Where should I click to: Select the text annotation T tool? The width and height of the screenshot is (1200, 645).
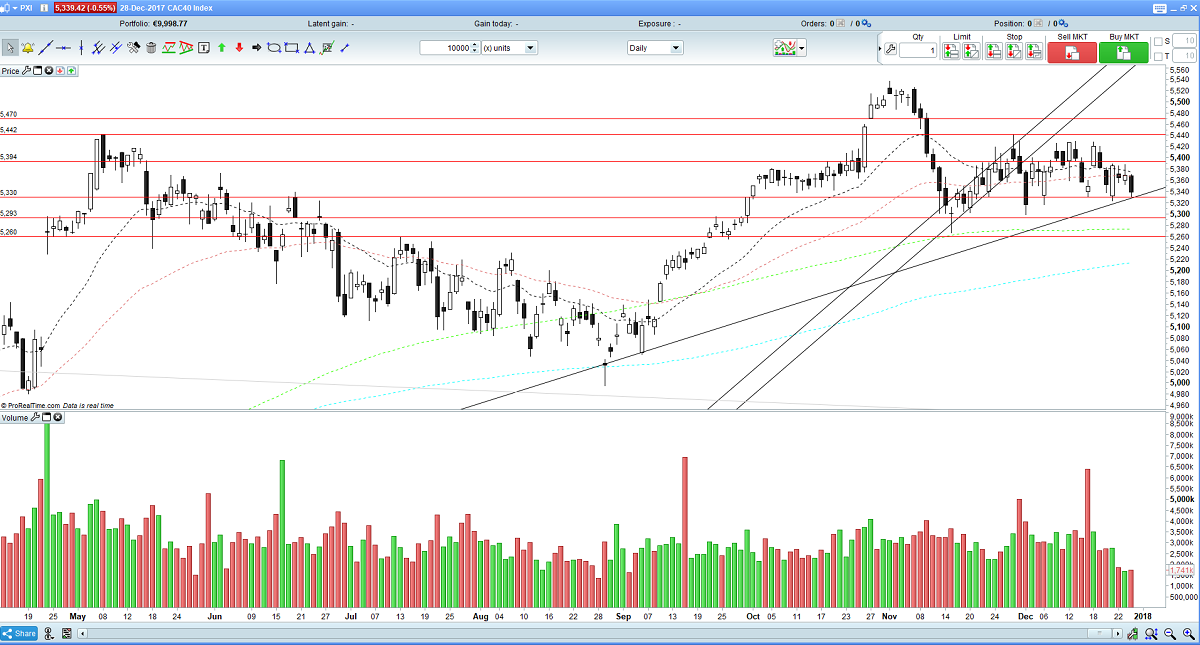(x=204, y=47)
